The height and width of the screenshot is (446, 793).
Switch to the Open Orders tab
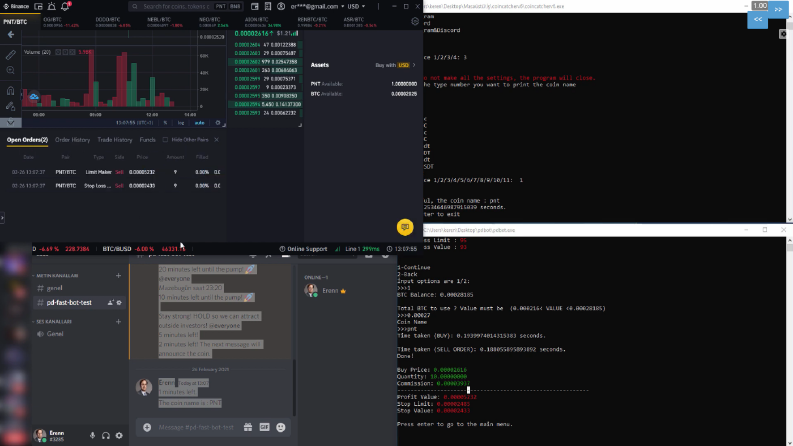click(27, 140)
